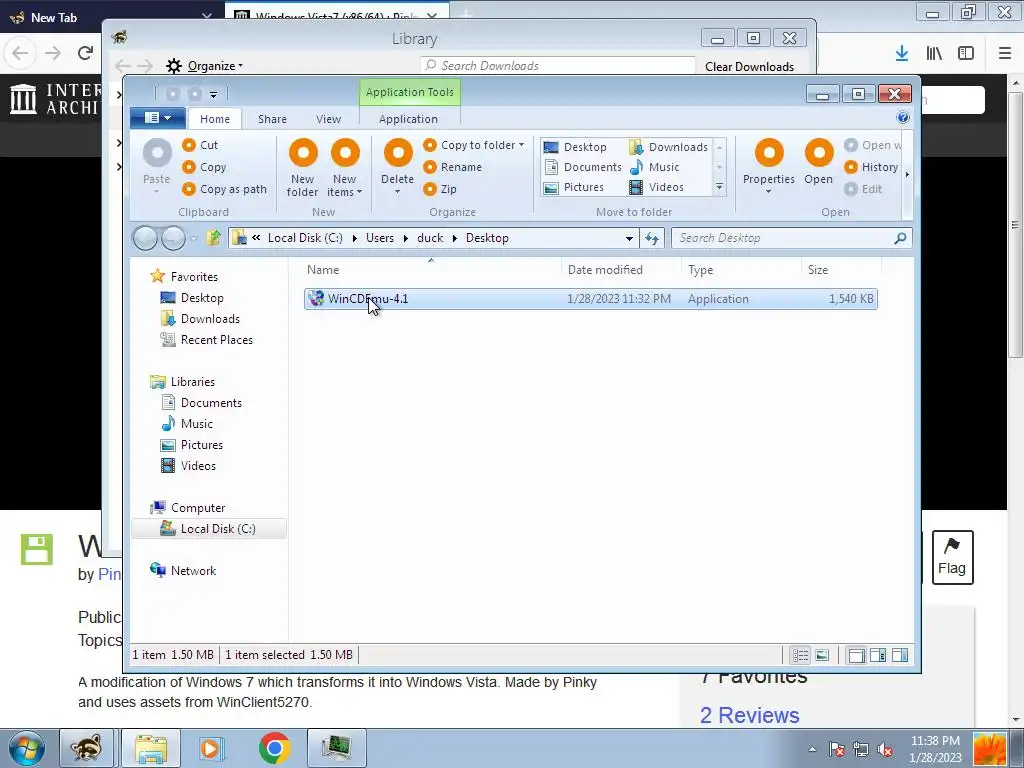Screen dimensions: 1024x768
Task: Click the Delete button in ribbon
Action: 398,168
